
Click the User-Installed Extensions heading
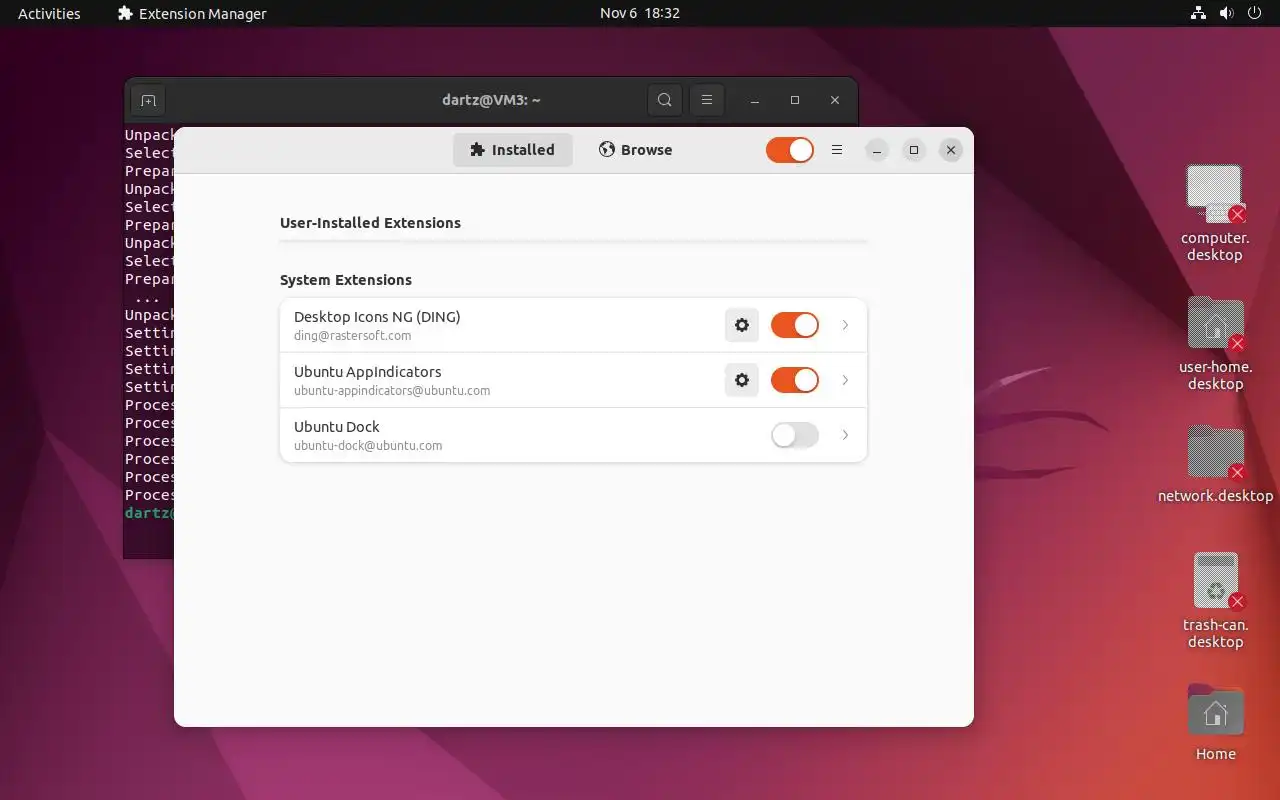pyautogui.click(x=370, y=223)
